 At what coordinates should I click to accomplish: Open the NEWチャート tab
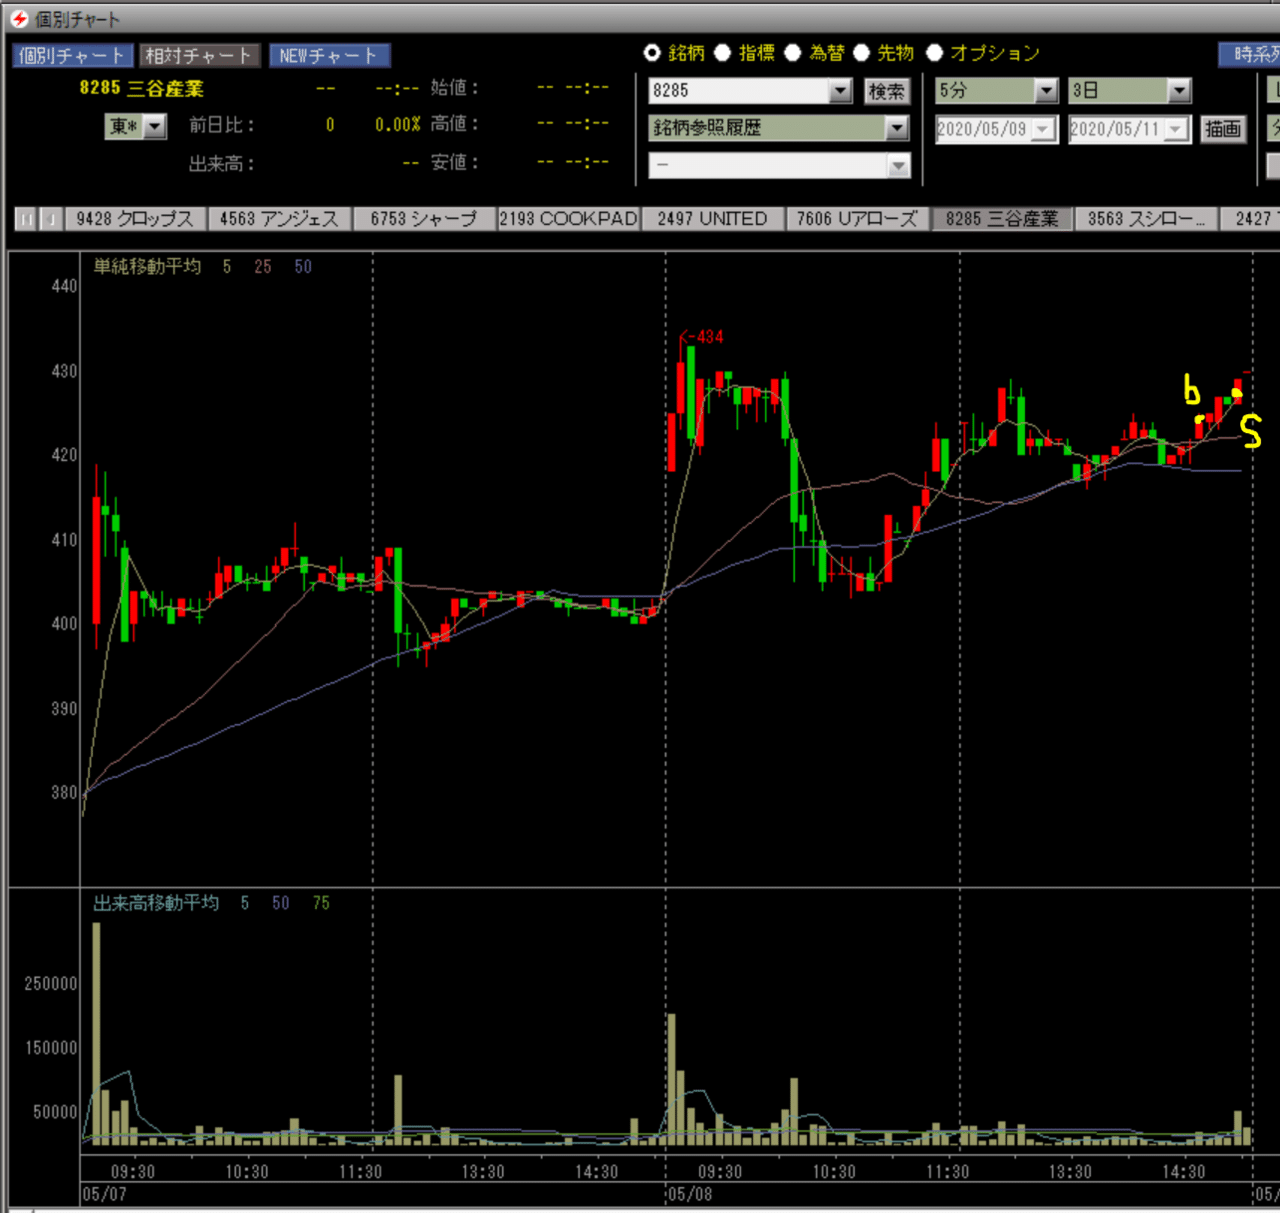[329, 55]
